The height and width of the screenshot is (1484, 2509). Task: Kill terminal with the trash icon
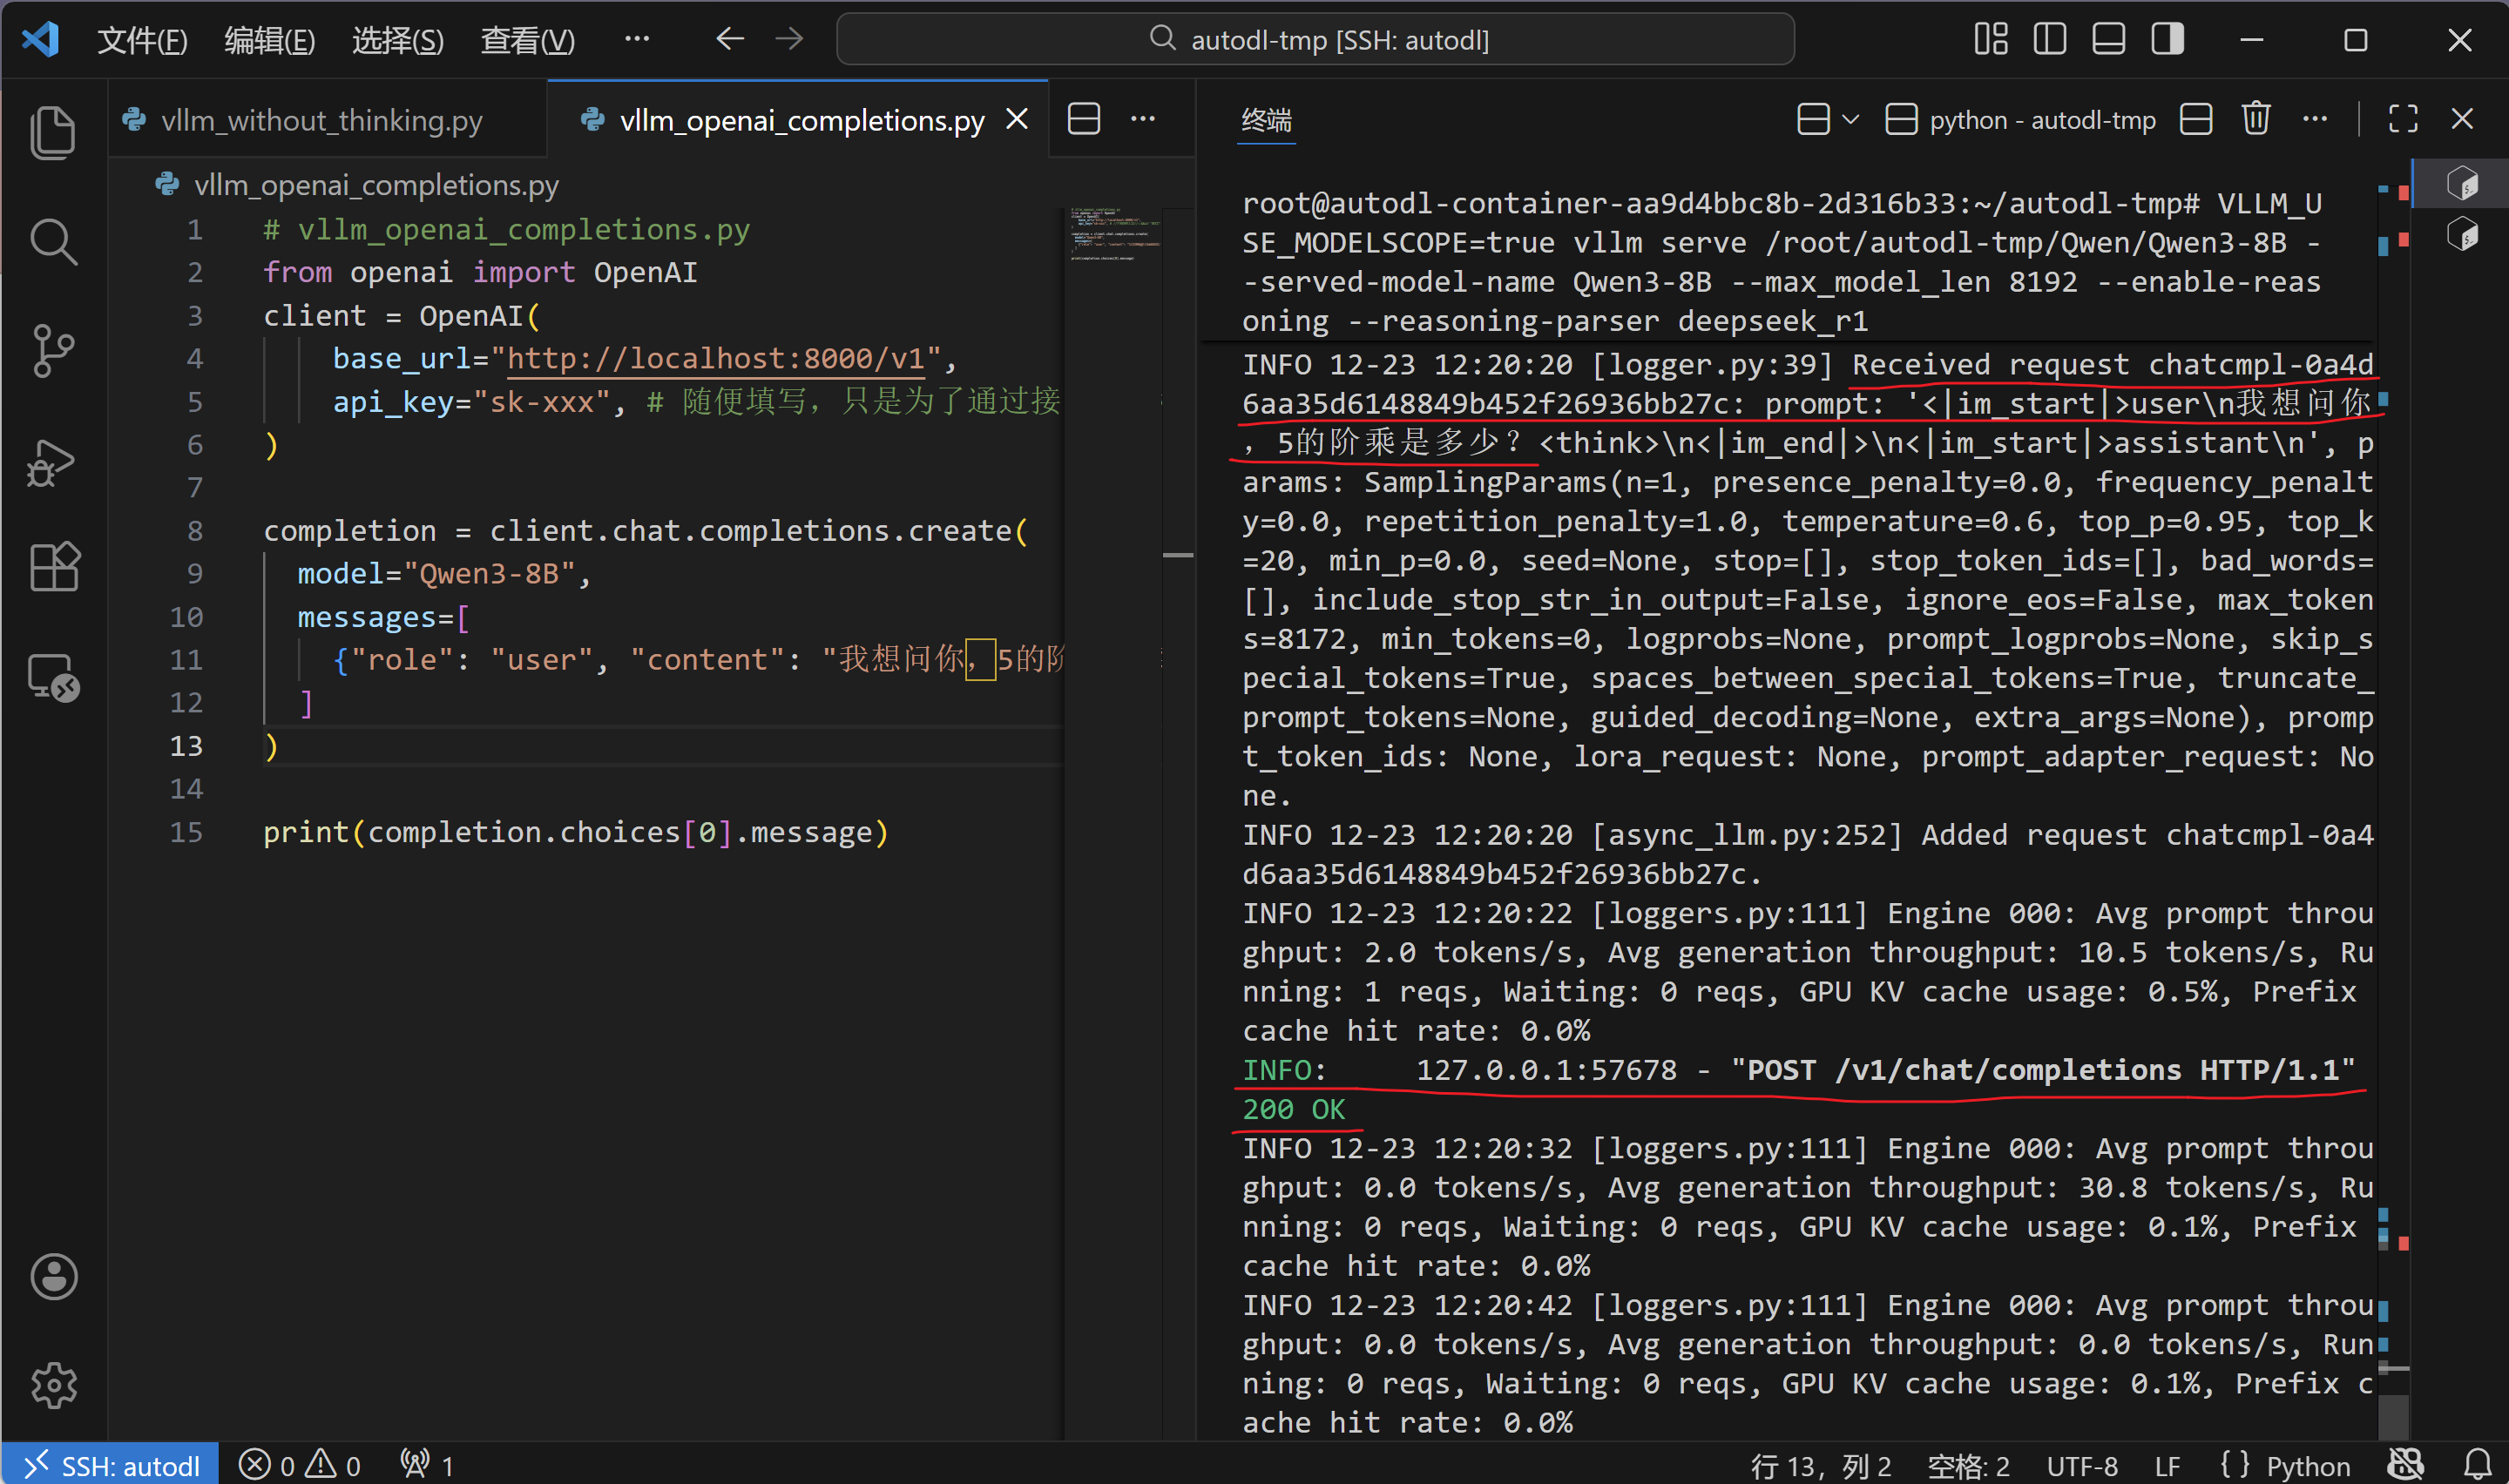2255,120
